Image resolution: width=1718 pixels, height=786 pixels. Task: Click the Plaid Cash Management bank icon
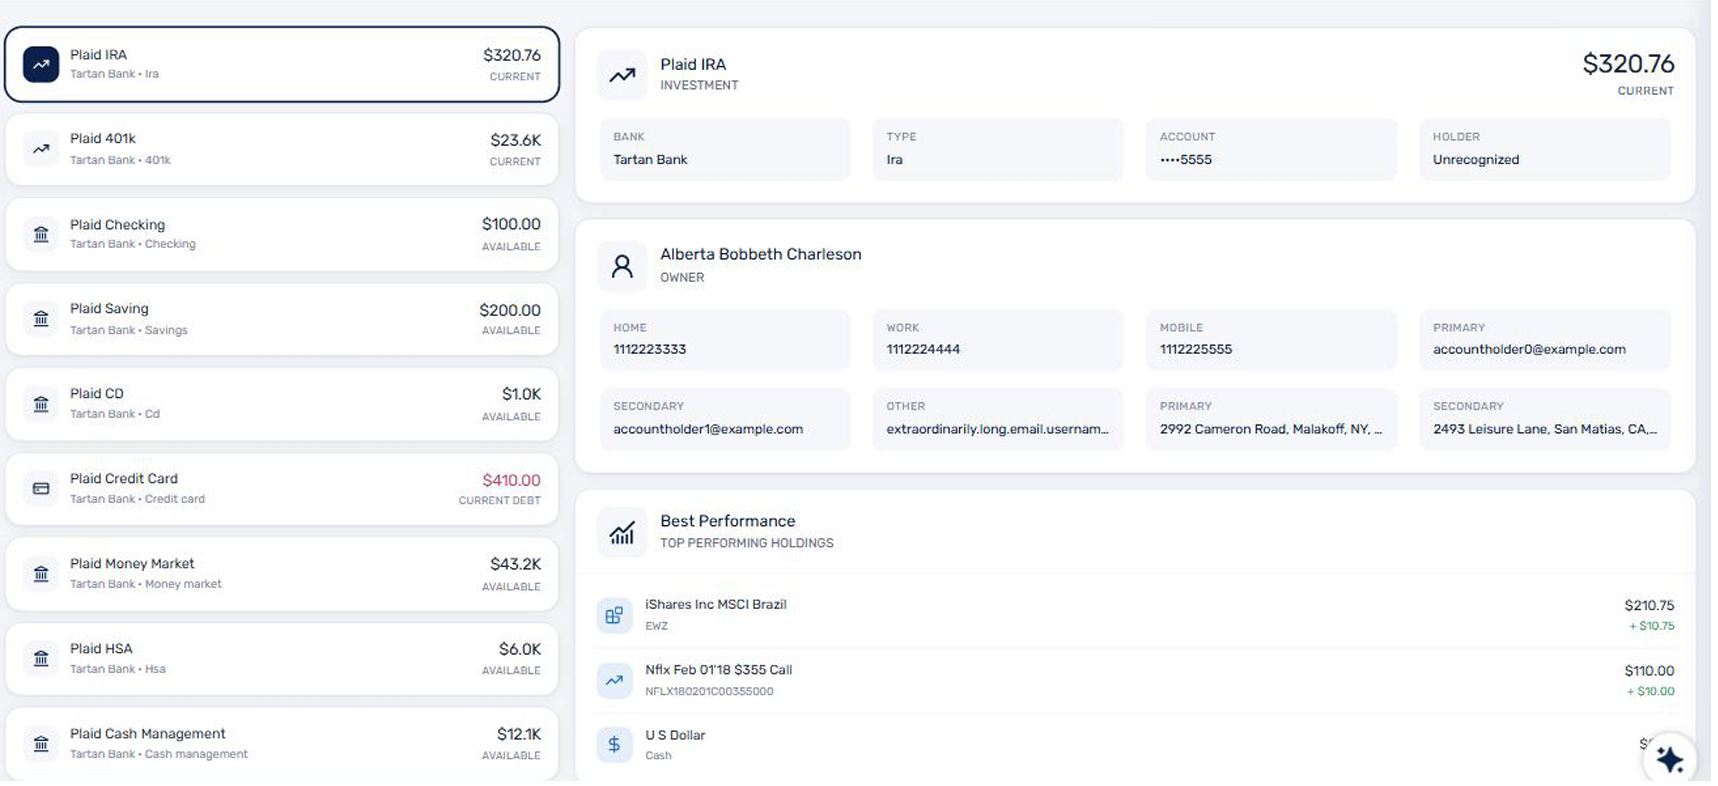41,744
